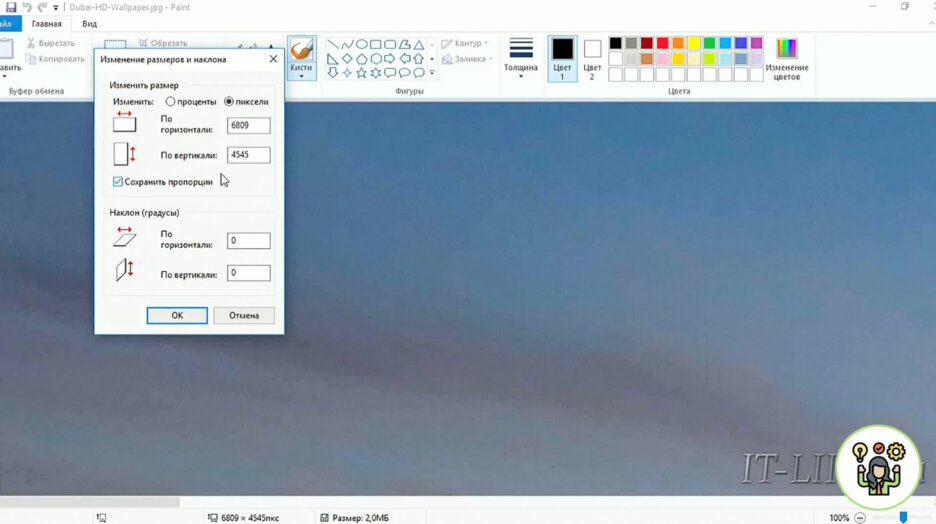The image size is (936, 524).
Task: Click the Redo arrow in the title bar
Action: click(42, 7)
